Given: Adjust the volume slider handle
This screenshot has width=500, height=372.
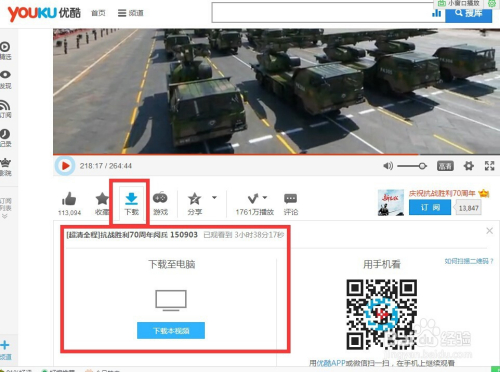Looking at the screenshot, I should (422, 166).
